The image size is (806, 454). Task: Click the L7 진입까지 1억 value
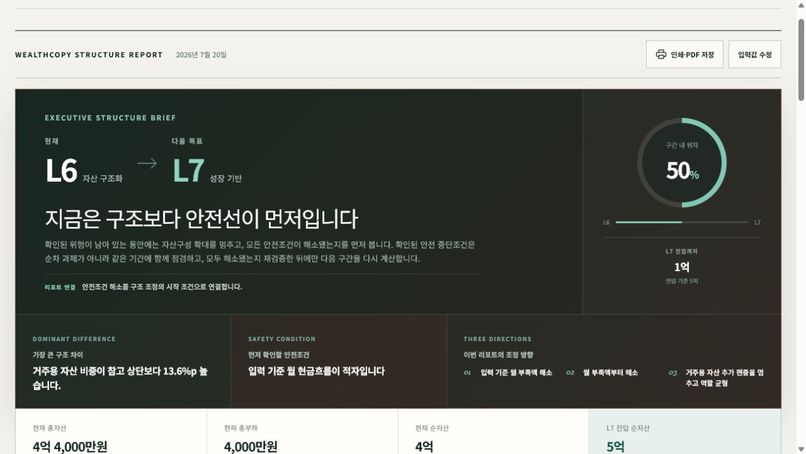pos(682,267)
